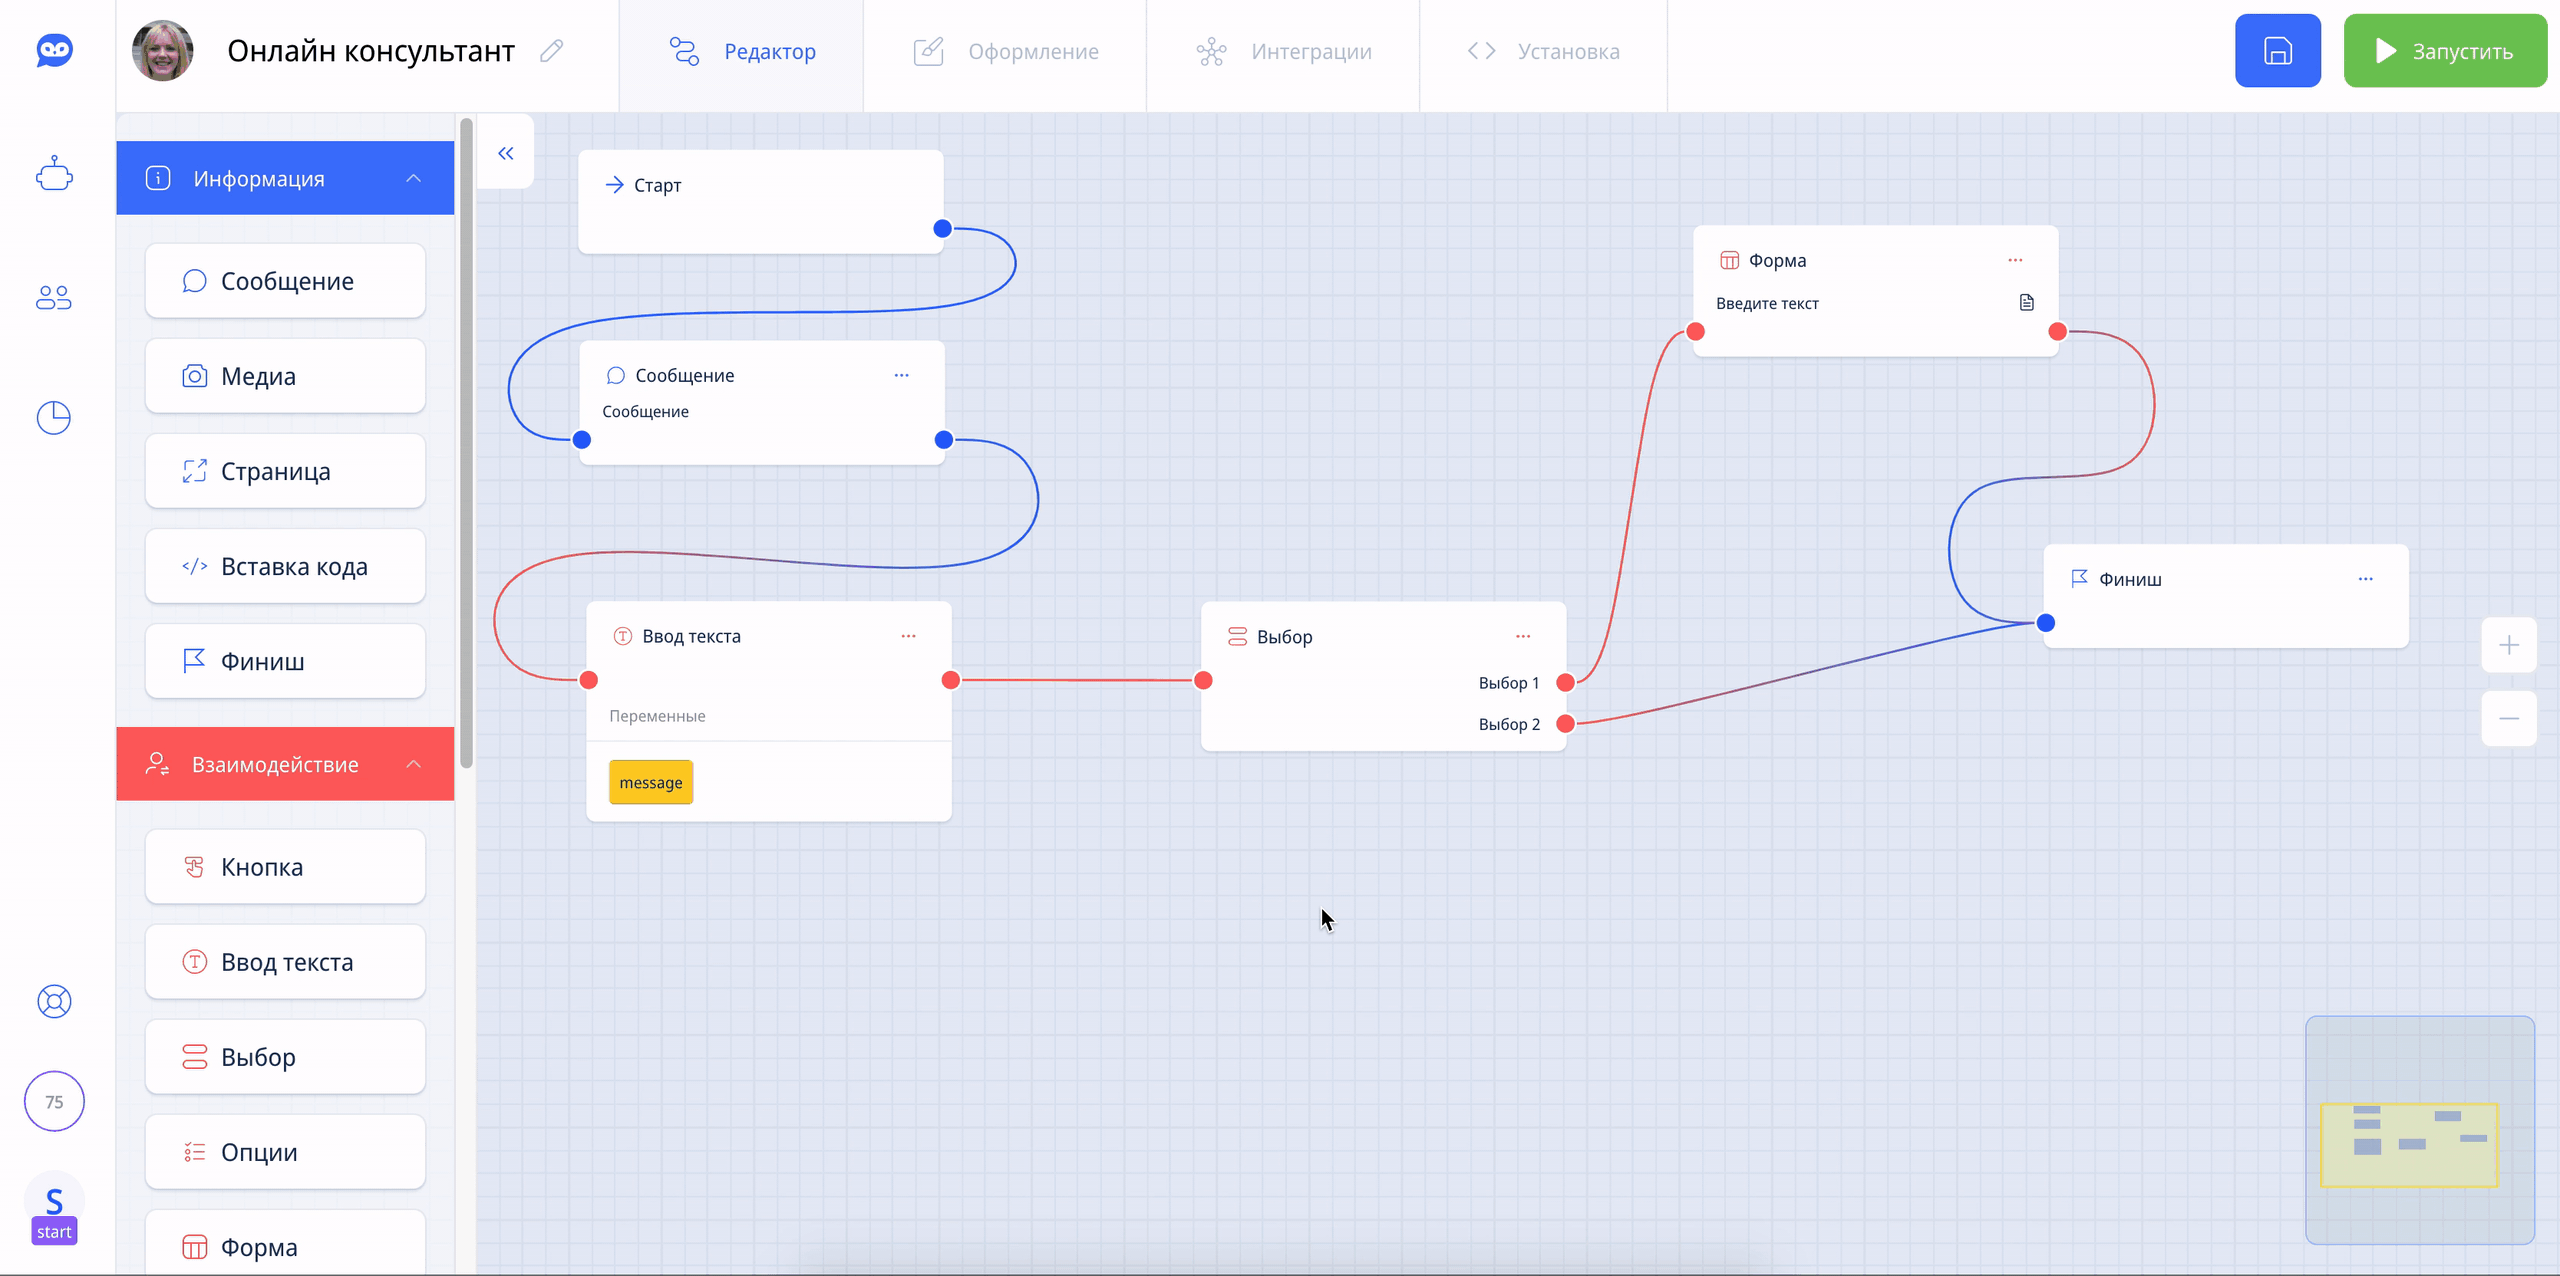Collapse the Взаимодействие section

[413, 764]
